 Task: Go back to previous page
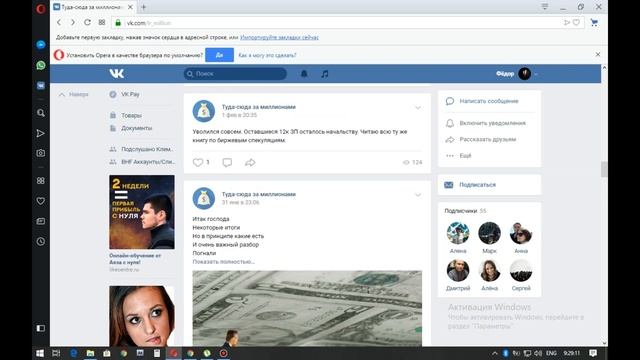(59, 22)
